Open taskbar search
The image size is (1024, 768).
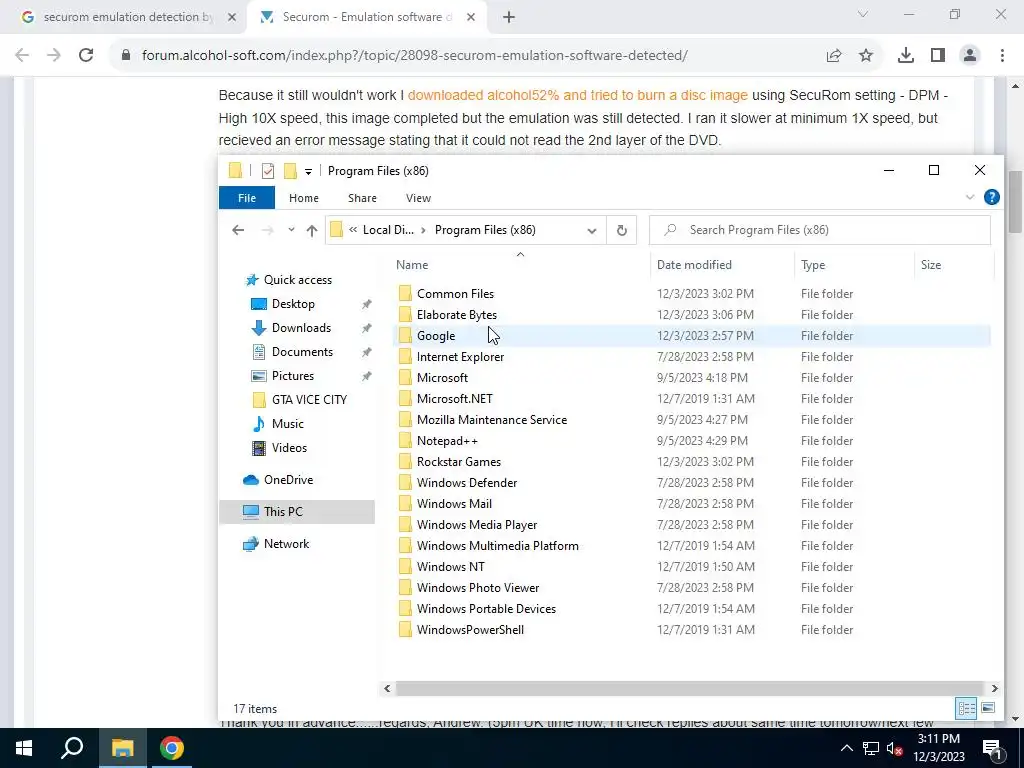[72, 748]
